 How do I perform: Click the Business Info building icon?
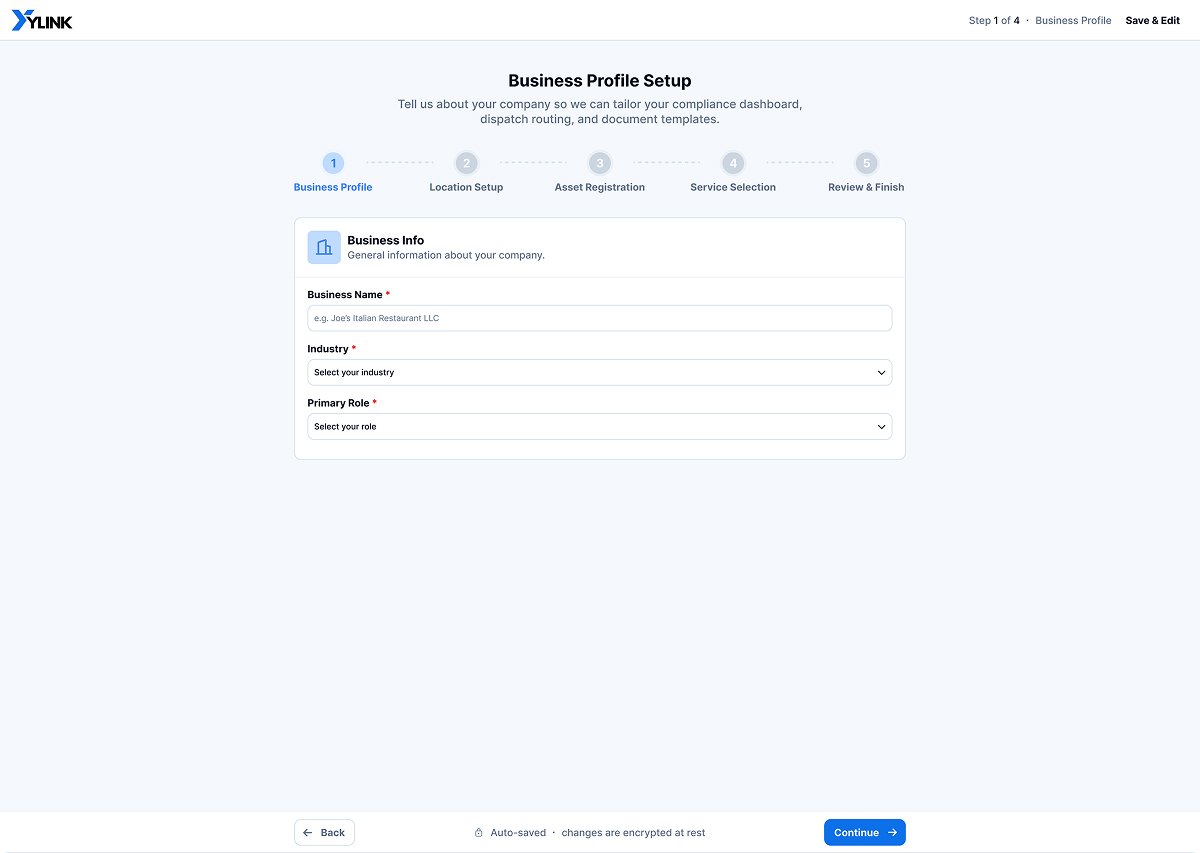[324, 247]
